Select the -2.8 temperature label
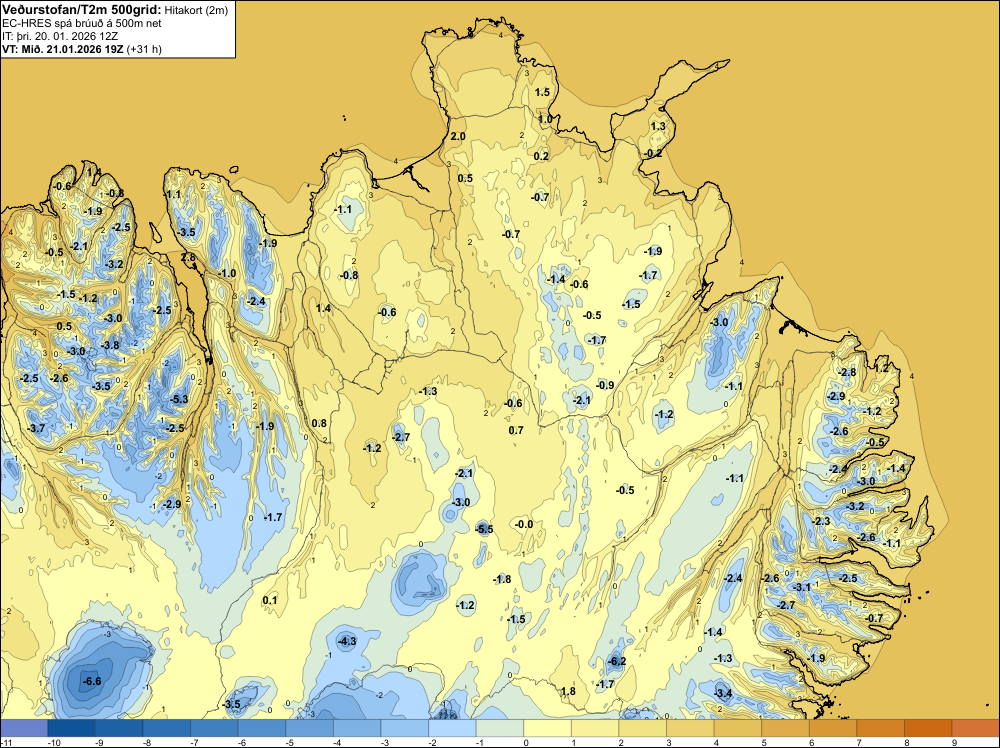Screen dimensions: 1000x748 847,372
